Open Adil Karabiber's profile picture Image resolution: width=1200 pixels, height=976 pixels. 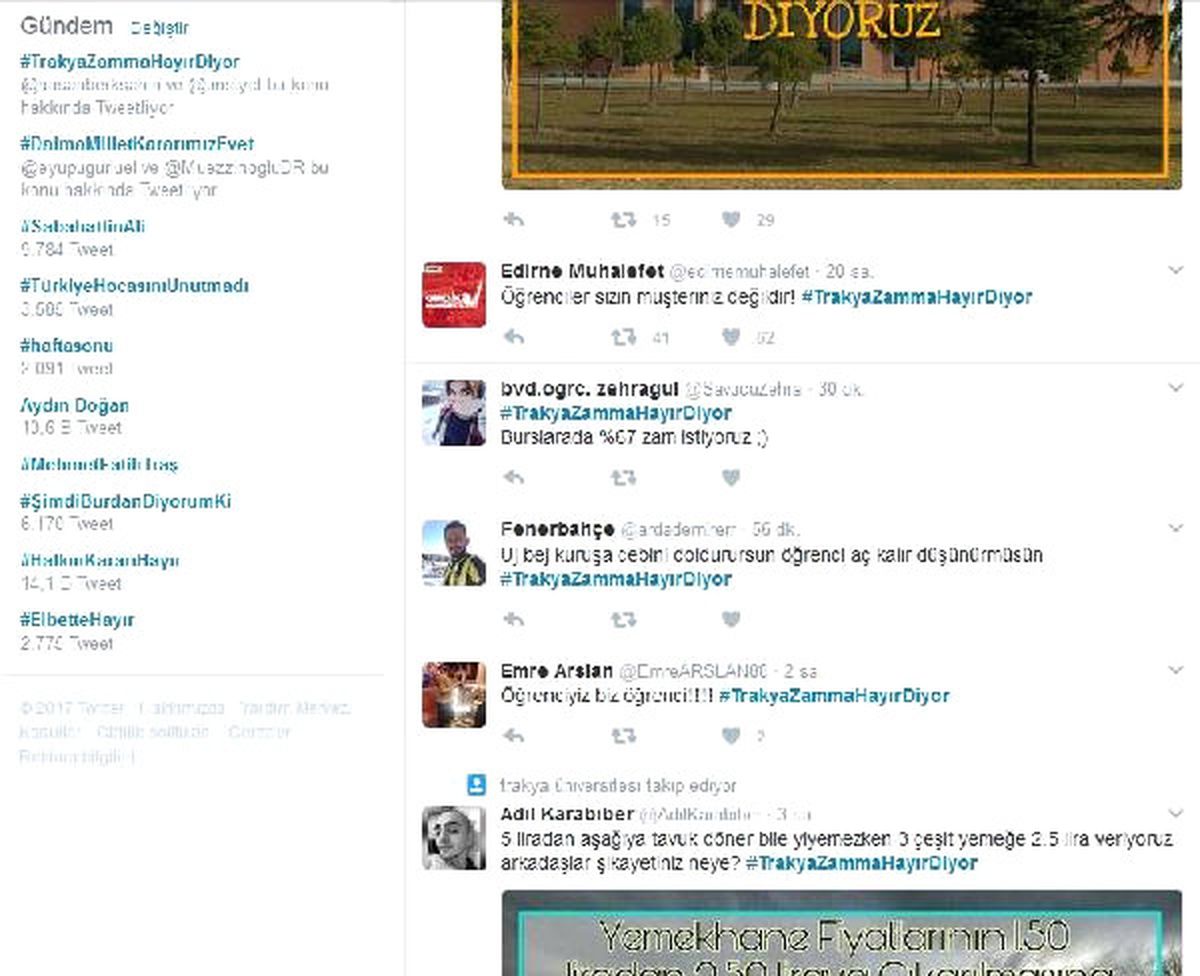click(x=454, y=837)
